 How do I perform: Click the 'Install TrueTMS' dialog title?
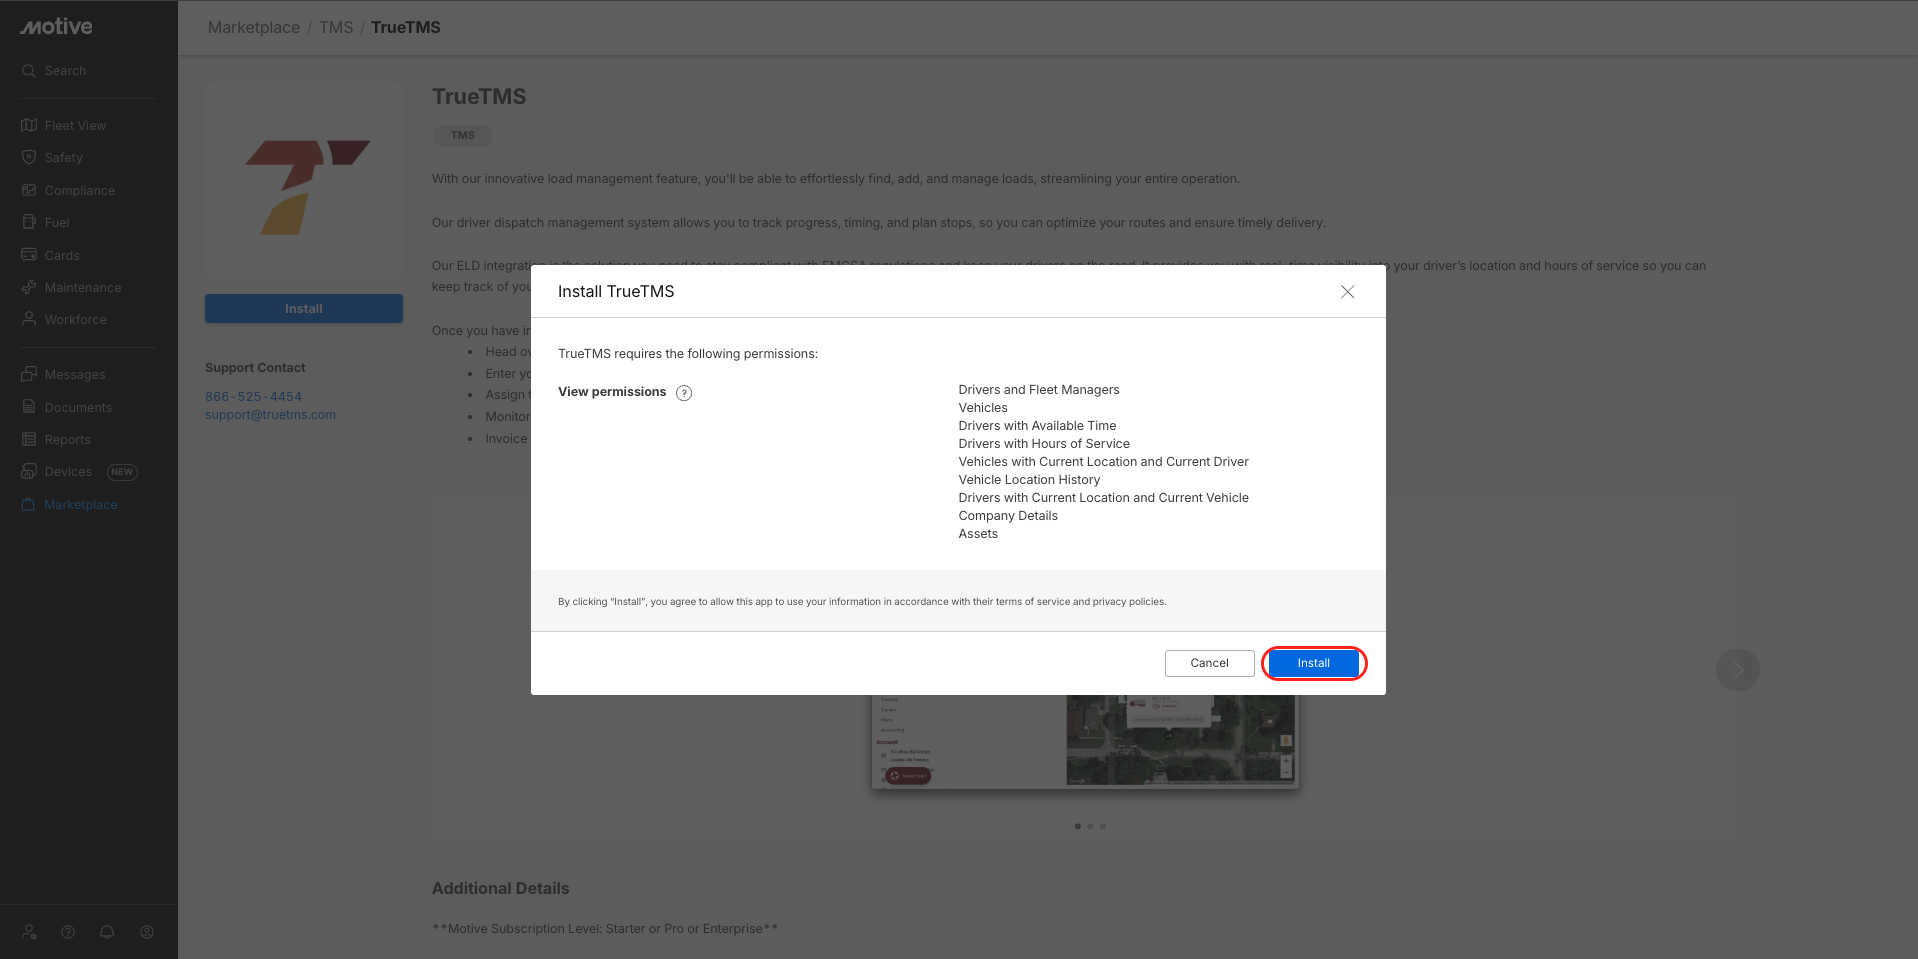pos(616,292)
